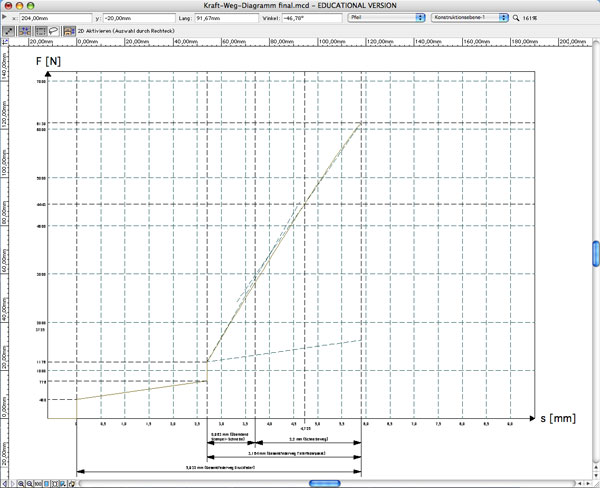Click the scroll right arrow at bottom right
Viewport: 600px width, 488px height.
(589, 484)
